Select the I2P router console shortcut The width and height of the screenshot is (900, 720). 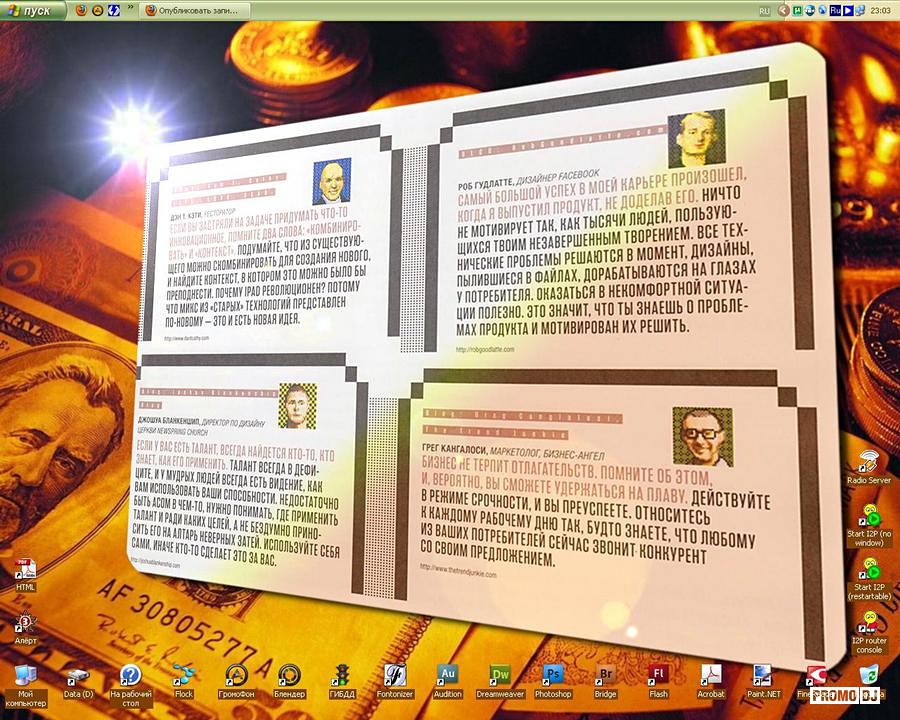click(x=869, y=633)
